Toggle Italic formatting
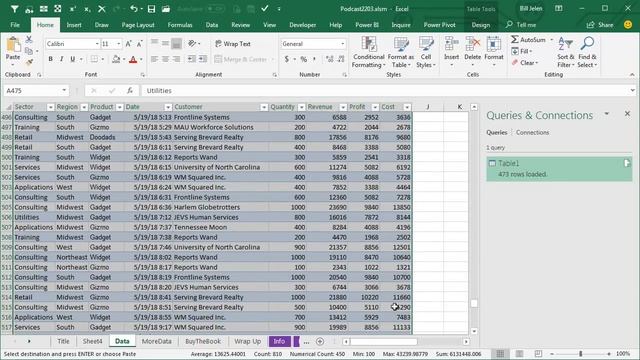Image resolution: width=640 pixels, height=360 pixels. [x=62, y=59]
